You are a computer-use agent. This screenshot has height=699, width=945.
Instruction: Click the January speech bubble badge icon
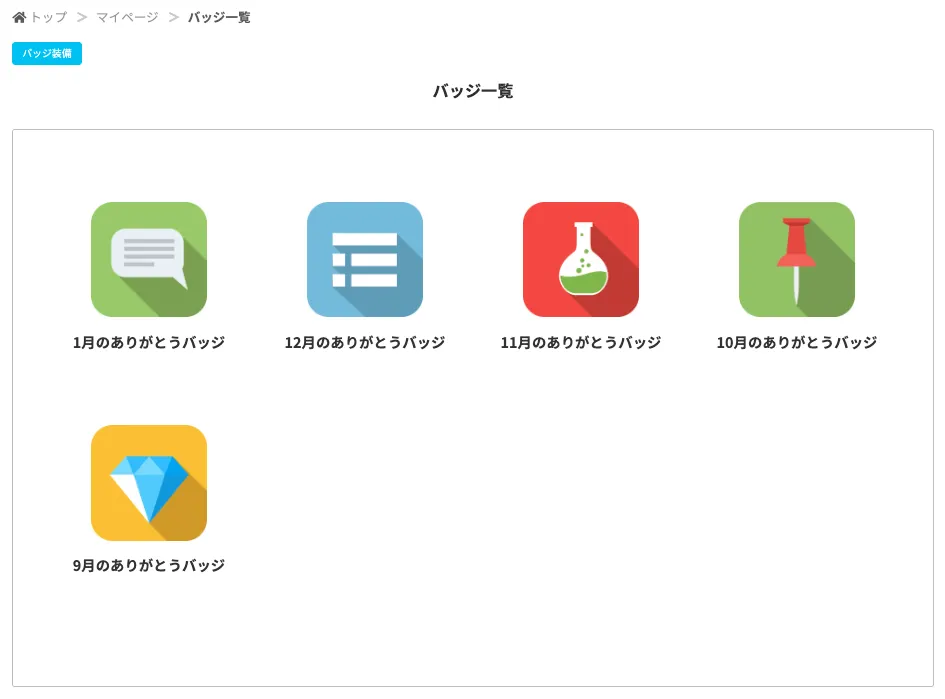pyautogui.click(x=149, y=260)
